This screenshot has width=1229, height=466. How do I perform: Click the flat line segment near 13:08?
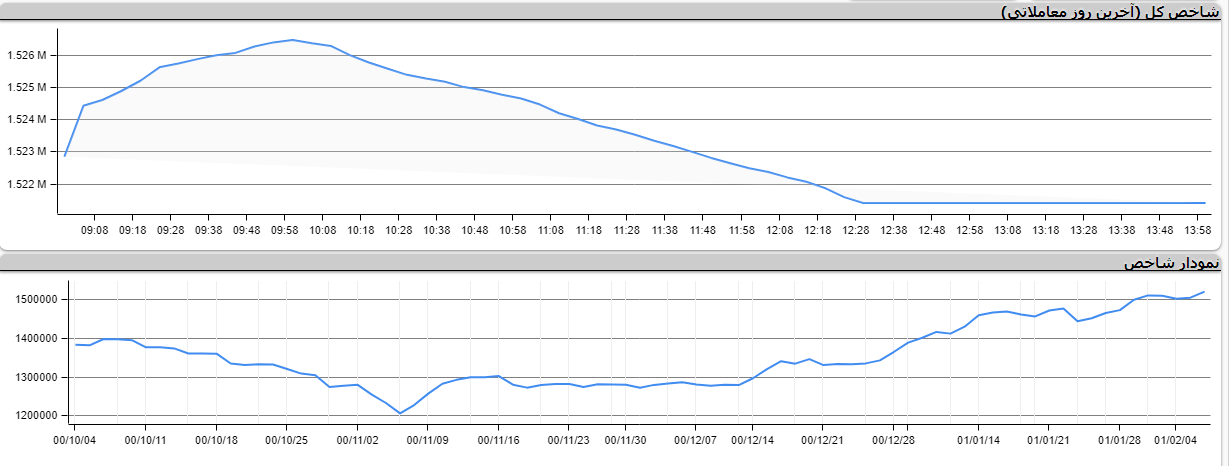coord(1045,203)
